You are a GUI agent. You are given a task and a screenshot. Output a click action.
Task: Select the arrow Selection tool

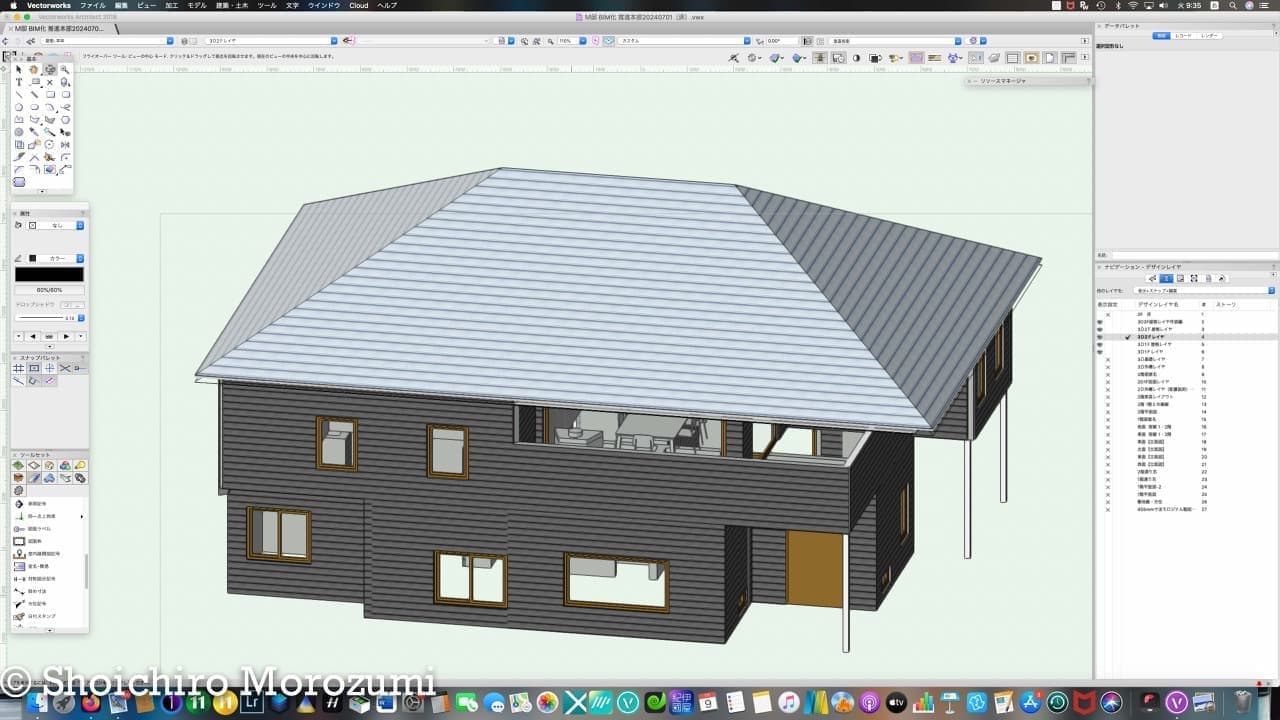pyautogui.click(x=19, y=70)
